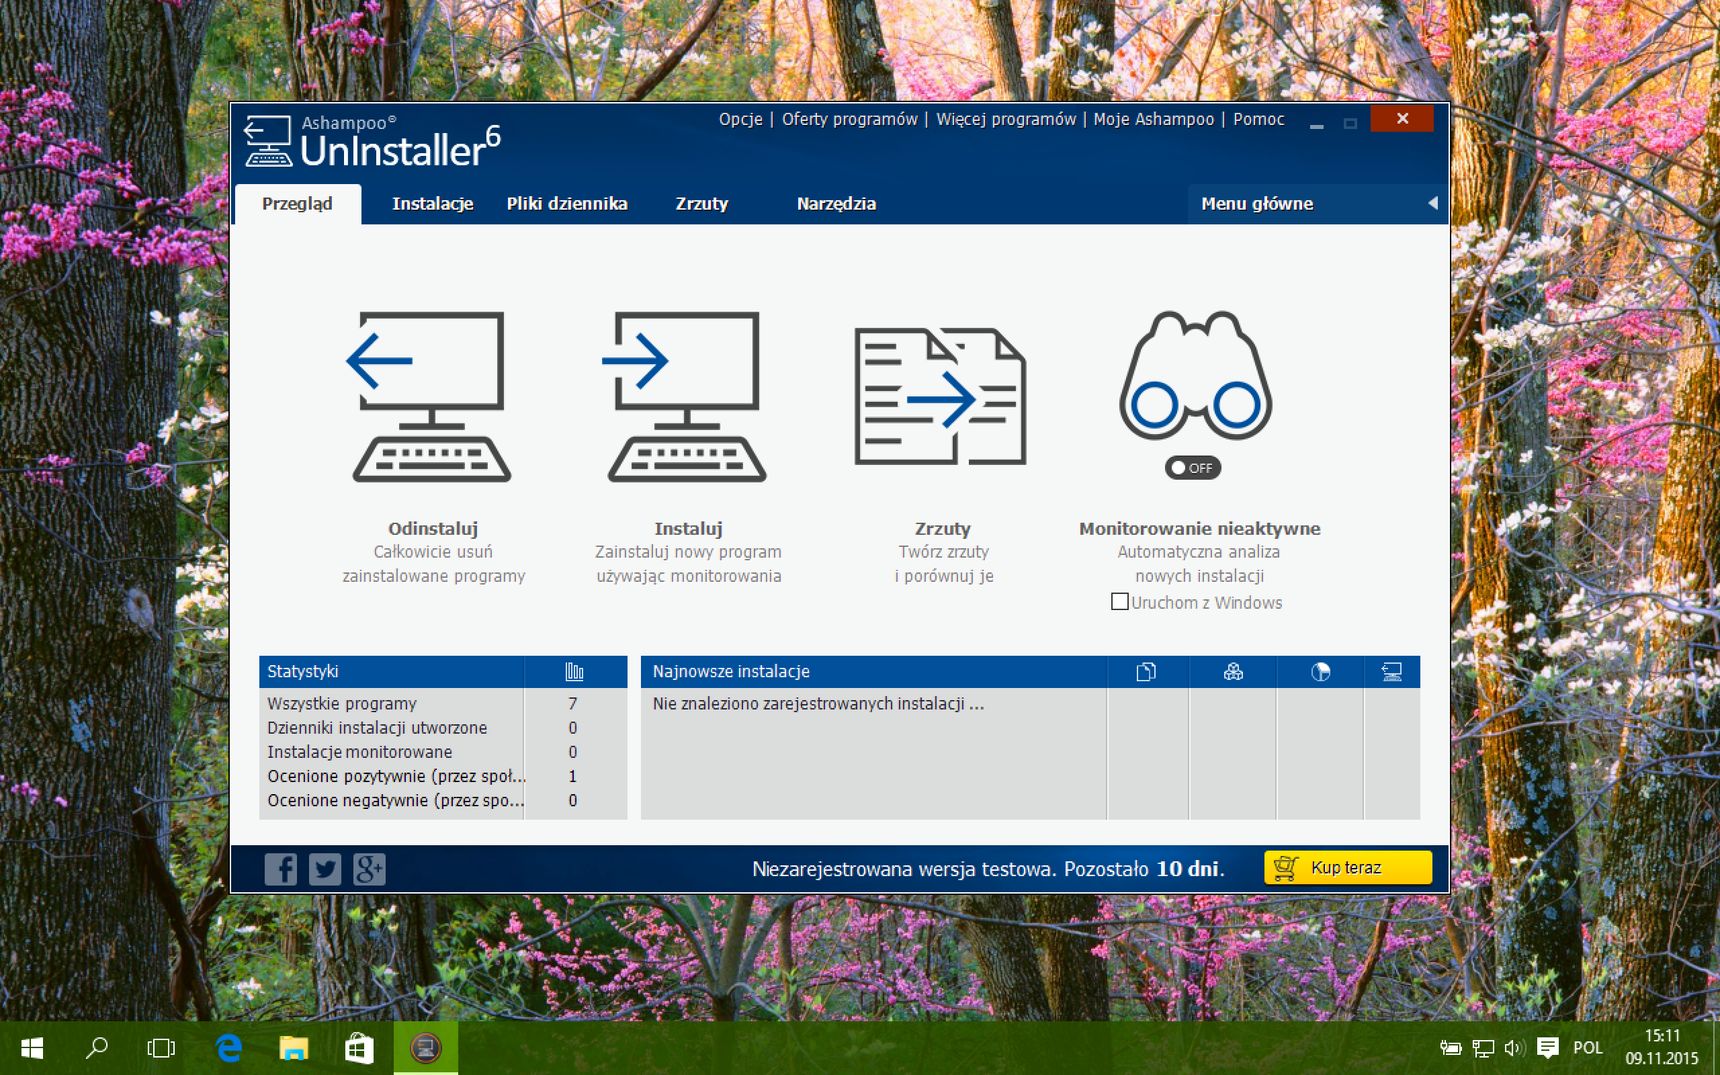Open the Oferty programów link

click(x=849, y=119)
